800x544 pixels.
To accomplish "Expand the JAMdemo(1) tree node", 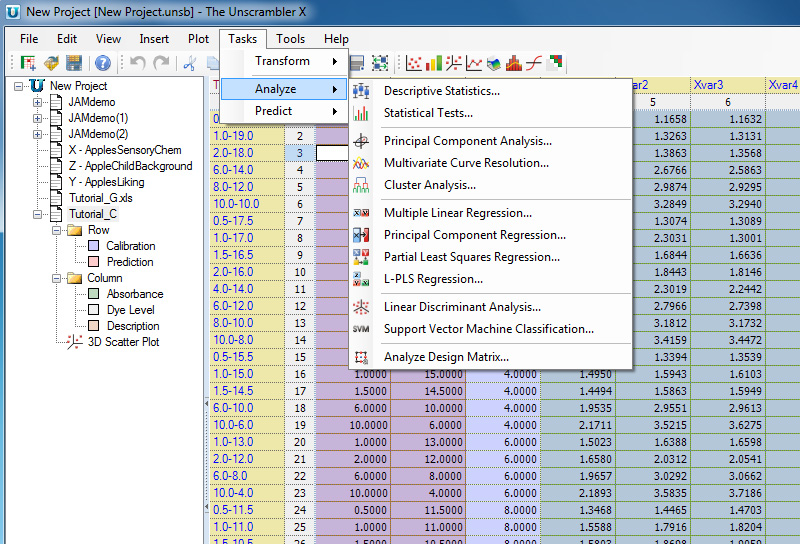I will 37,118.
